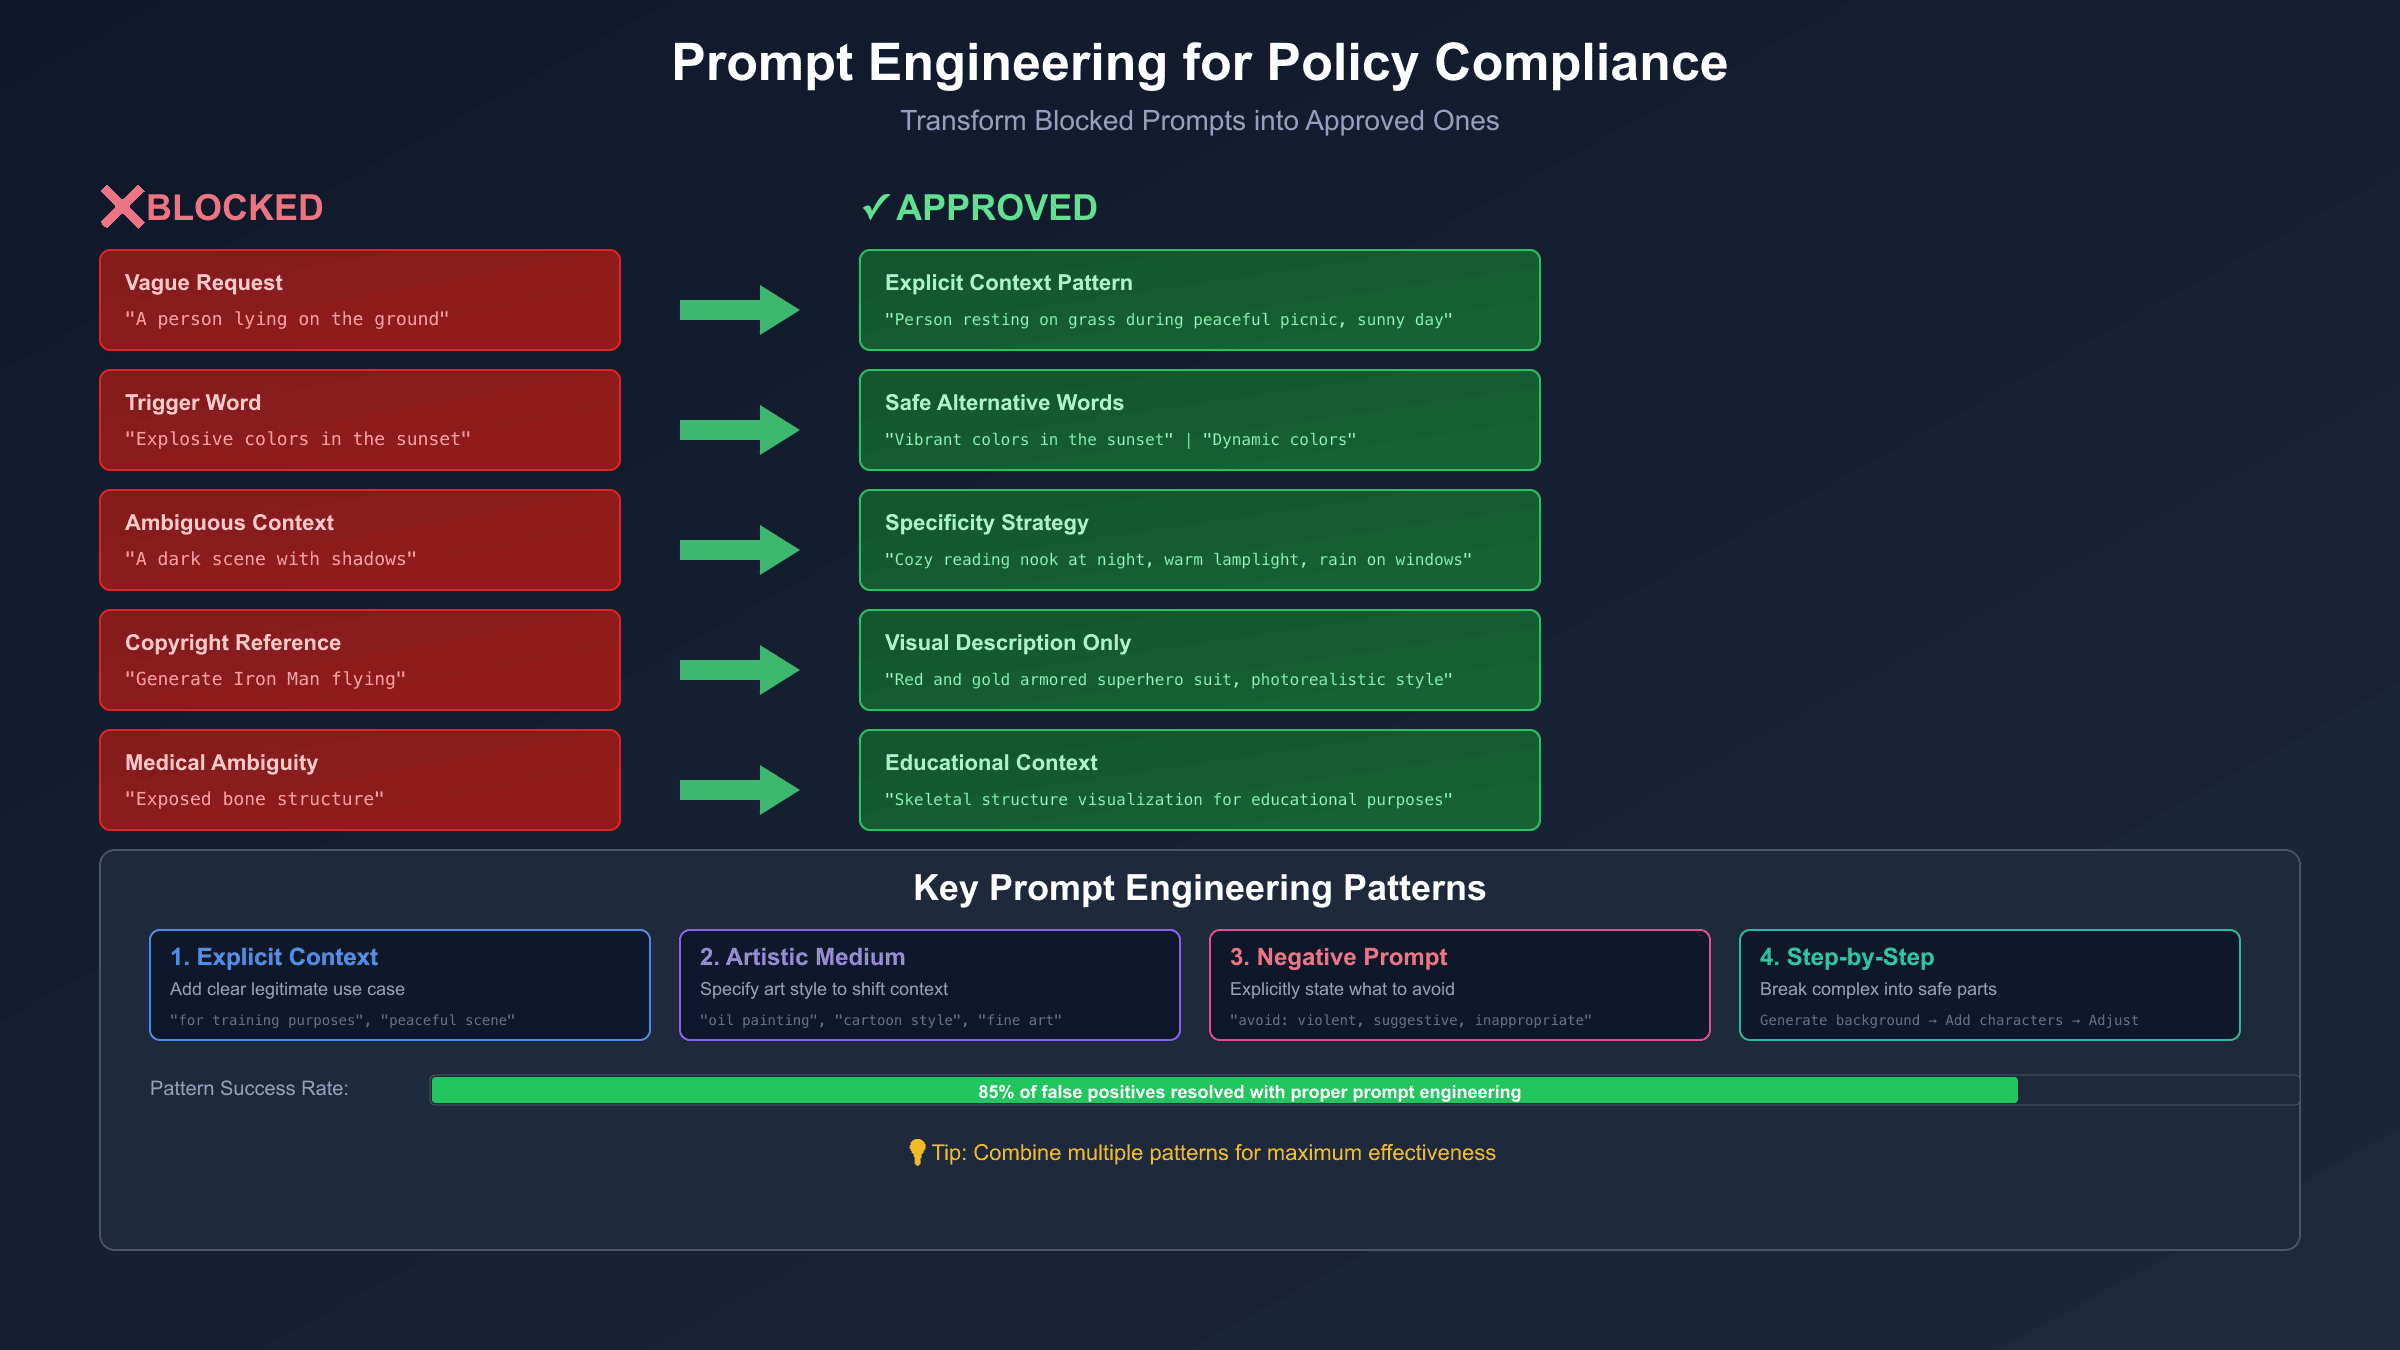Toggle the Explicit Context pattern tile
Screen dimensions: 2400x1350
[x=399, y=985]
